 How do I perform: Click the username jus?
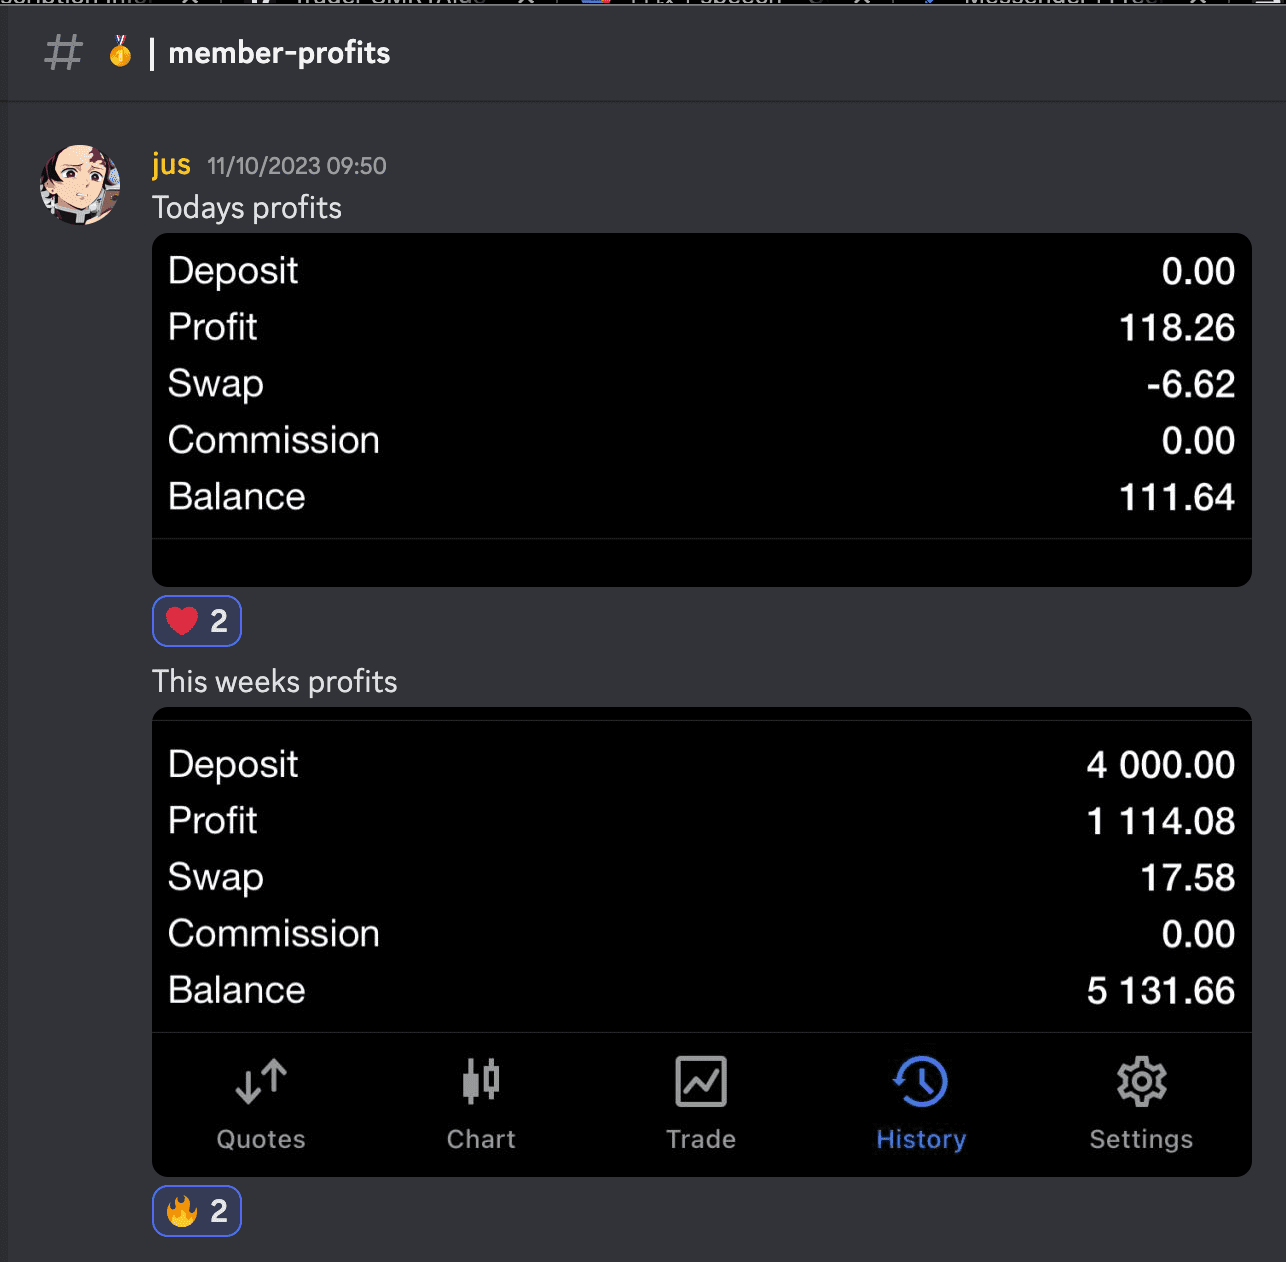pyautogui.click(x=171, y=165)
